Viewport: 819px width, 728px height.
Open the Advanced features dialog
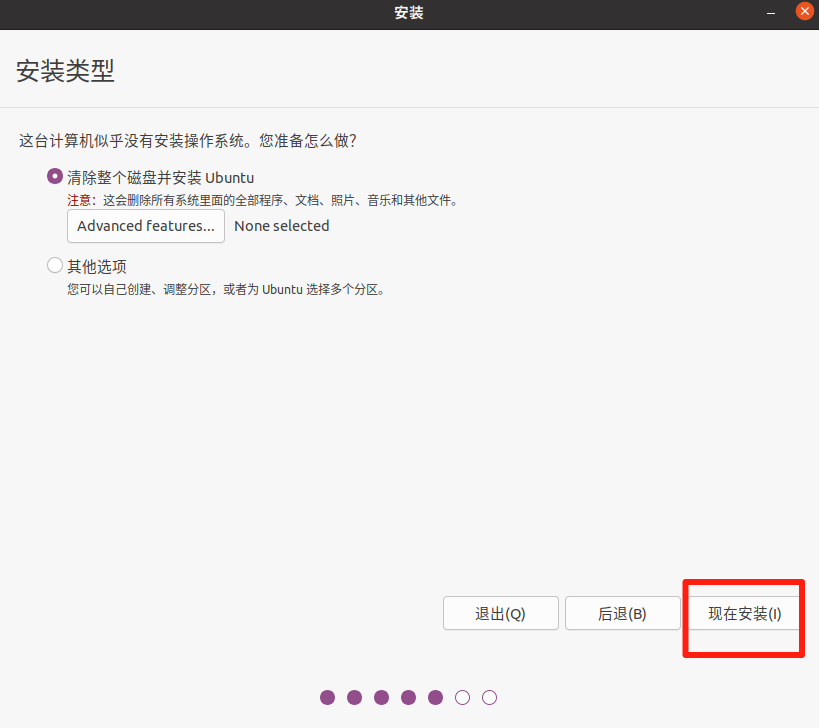[146, 226]
